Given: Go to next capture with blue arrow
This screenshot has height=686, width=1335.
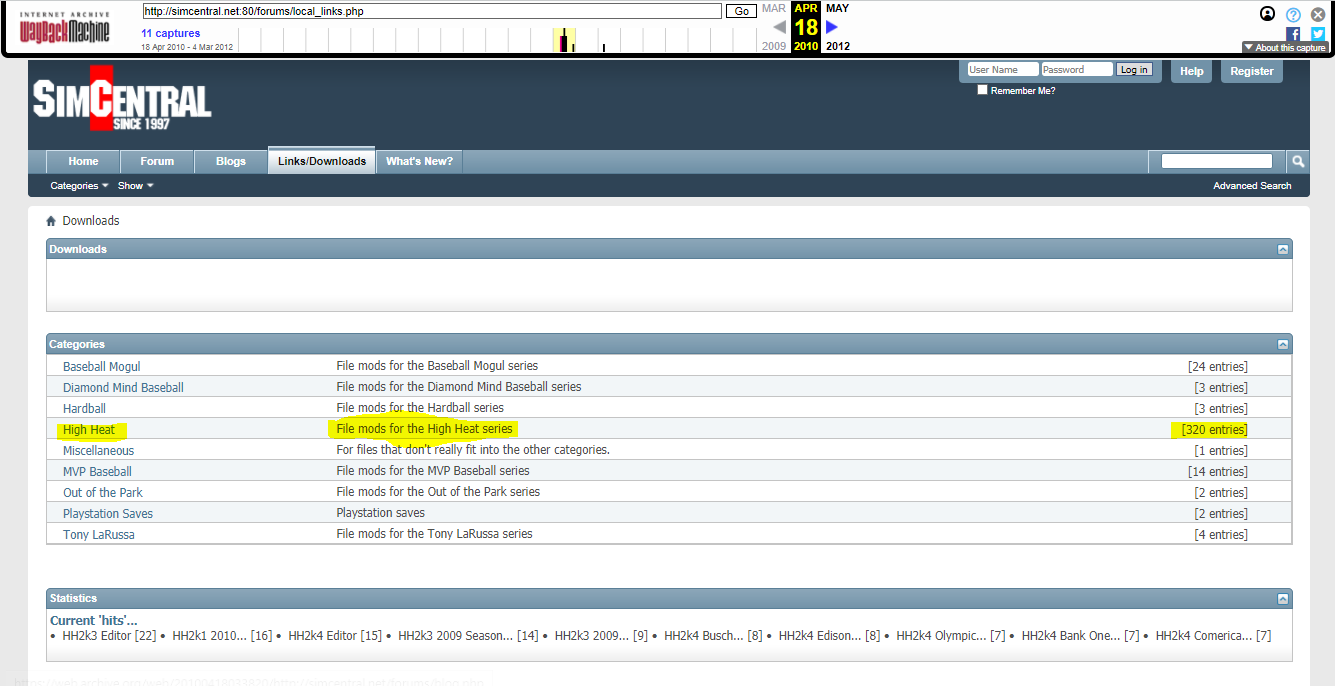Looking at the screenshot, I should tap(832, 27).
